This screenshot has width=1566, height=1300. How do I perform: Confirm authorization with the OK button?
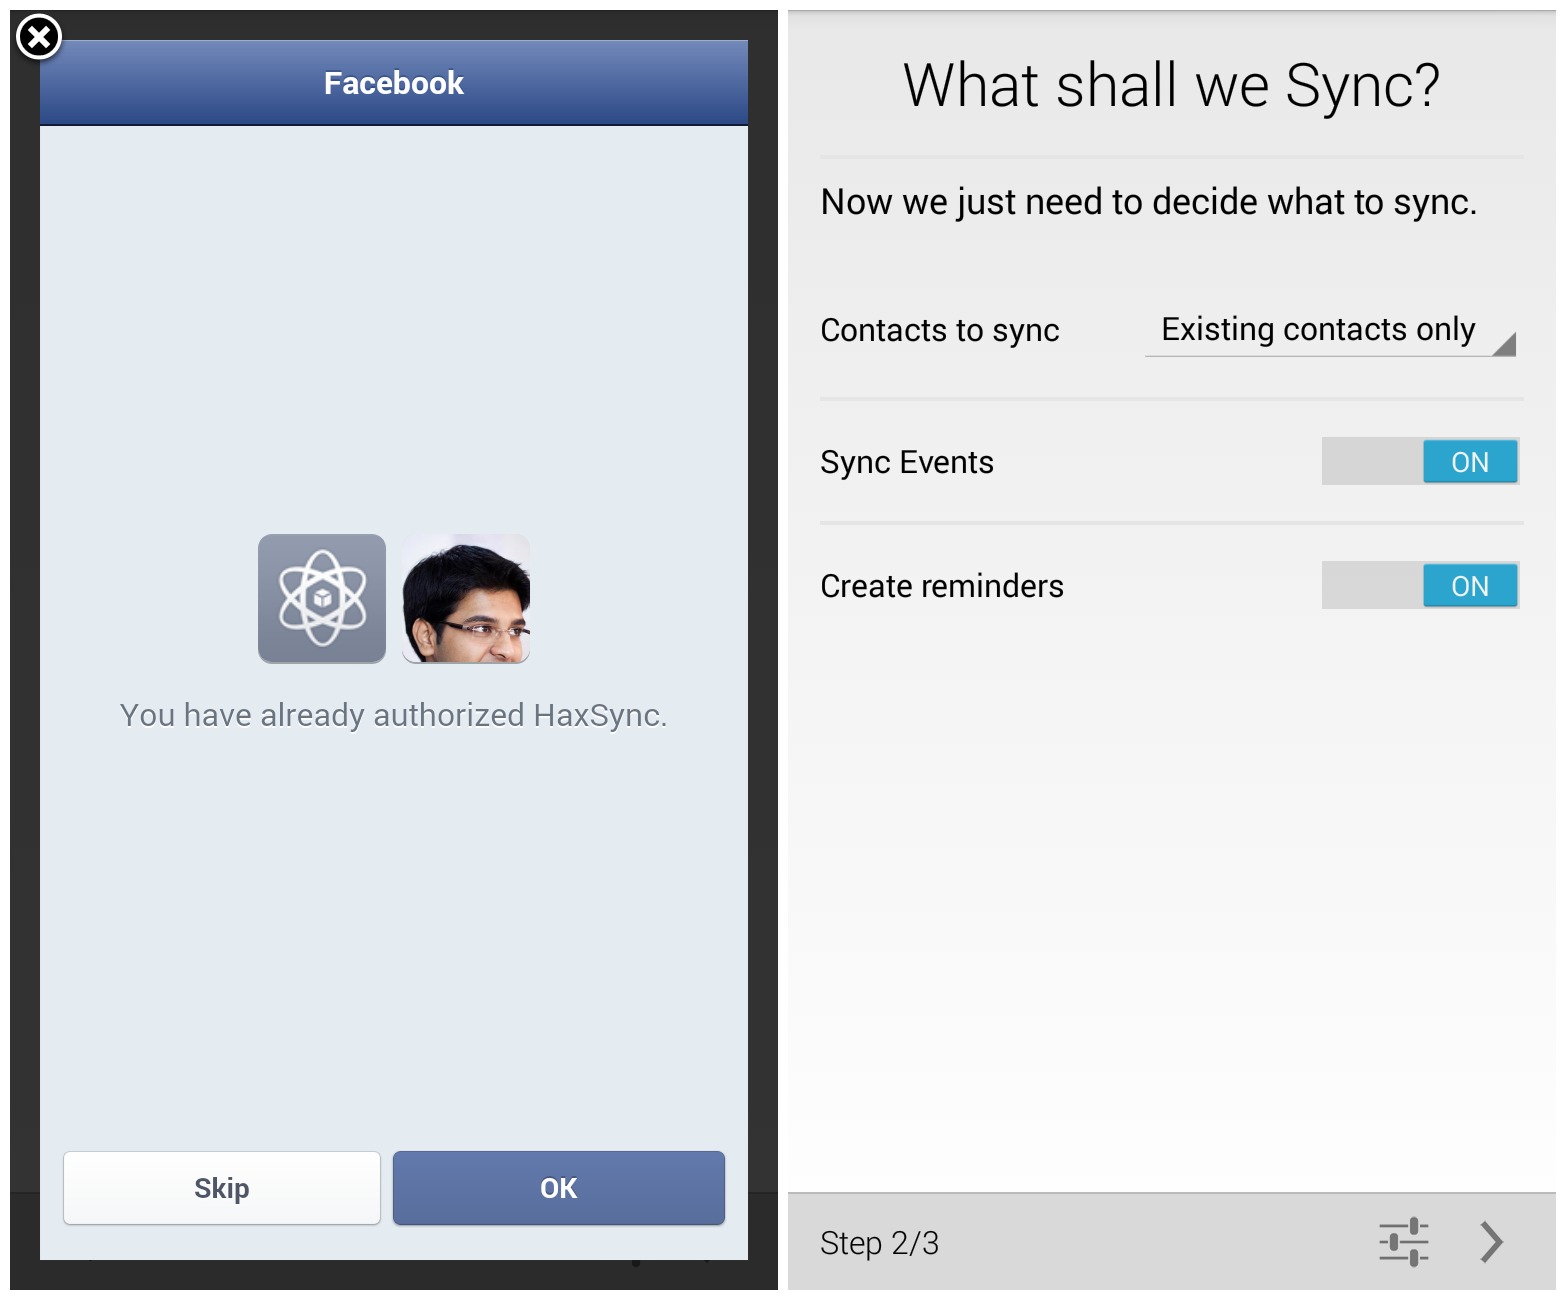point(558,1188)
